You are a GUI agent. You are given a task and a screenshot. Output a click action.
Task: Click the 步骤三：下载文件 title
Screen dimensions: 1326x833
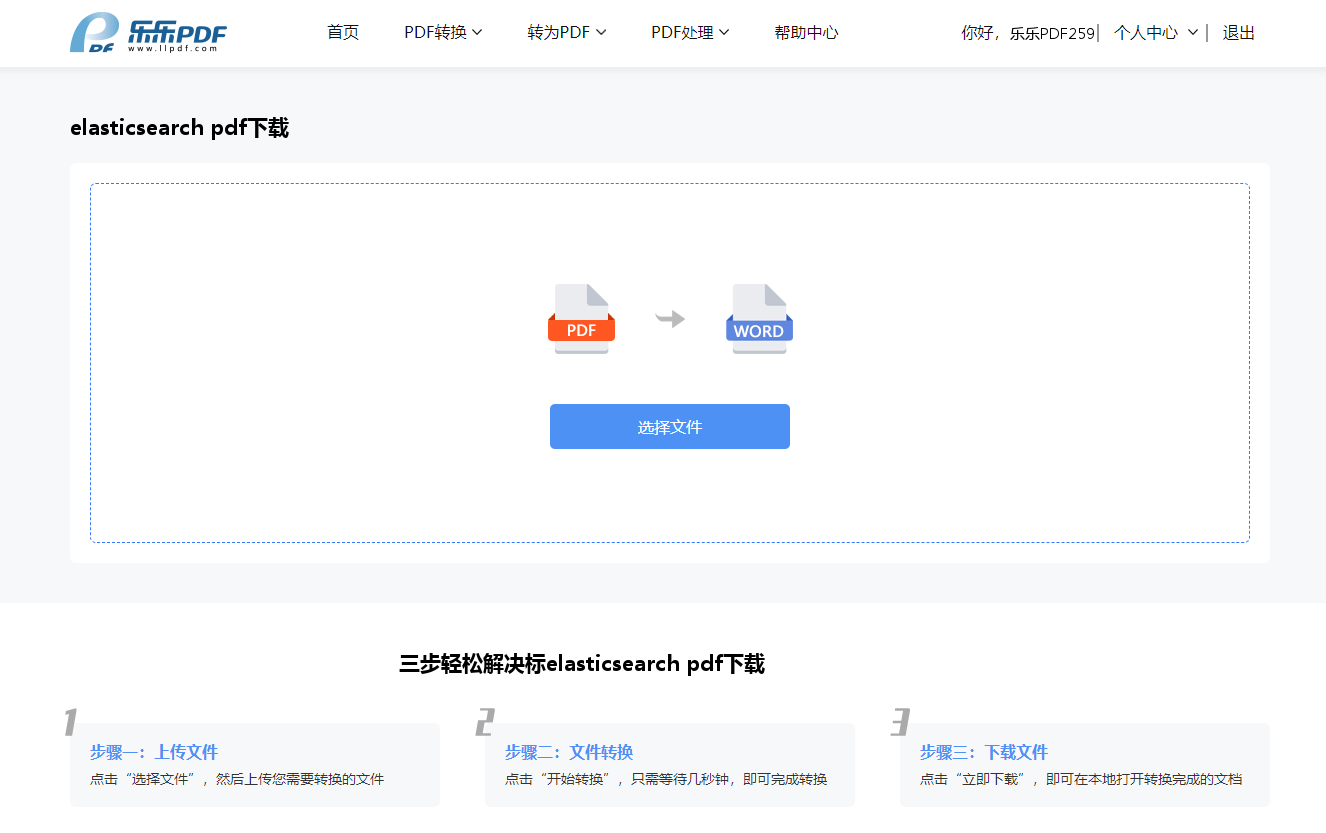point(984,752)
